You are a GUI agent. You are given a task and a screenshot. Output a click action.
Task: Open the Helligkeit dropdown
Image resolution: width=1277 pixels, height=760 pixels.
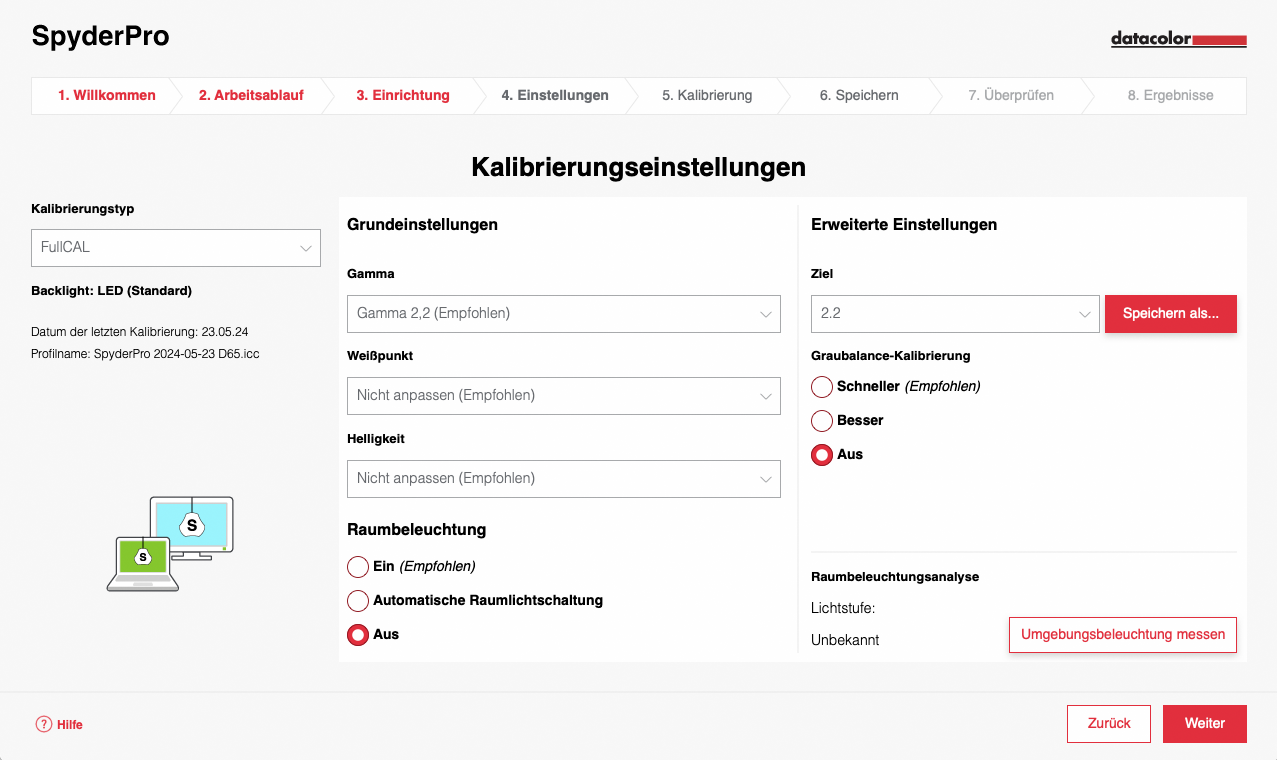[564, 479]
